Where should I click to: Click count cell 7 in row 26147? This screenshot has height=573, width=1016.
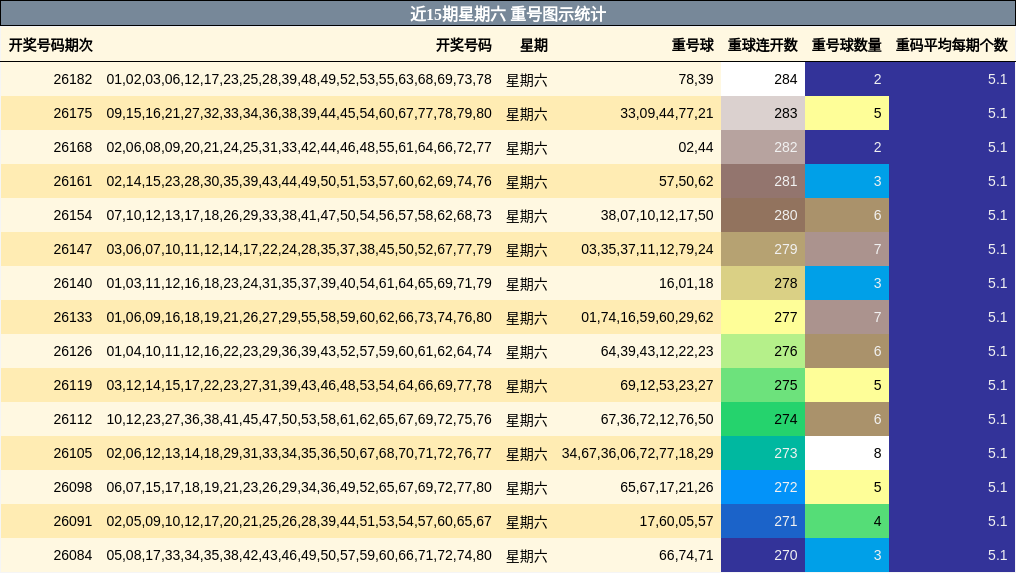(x=847, y=250)
